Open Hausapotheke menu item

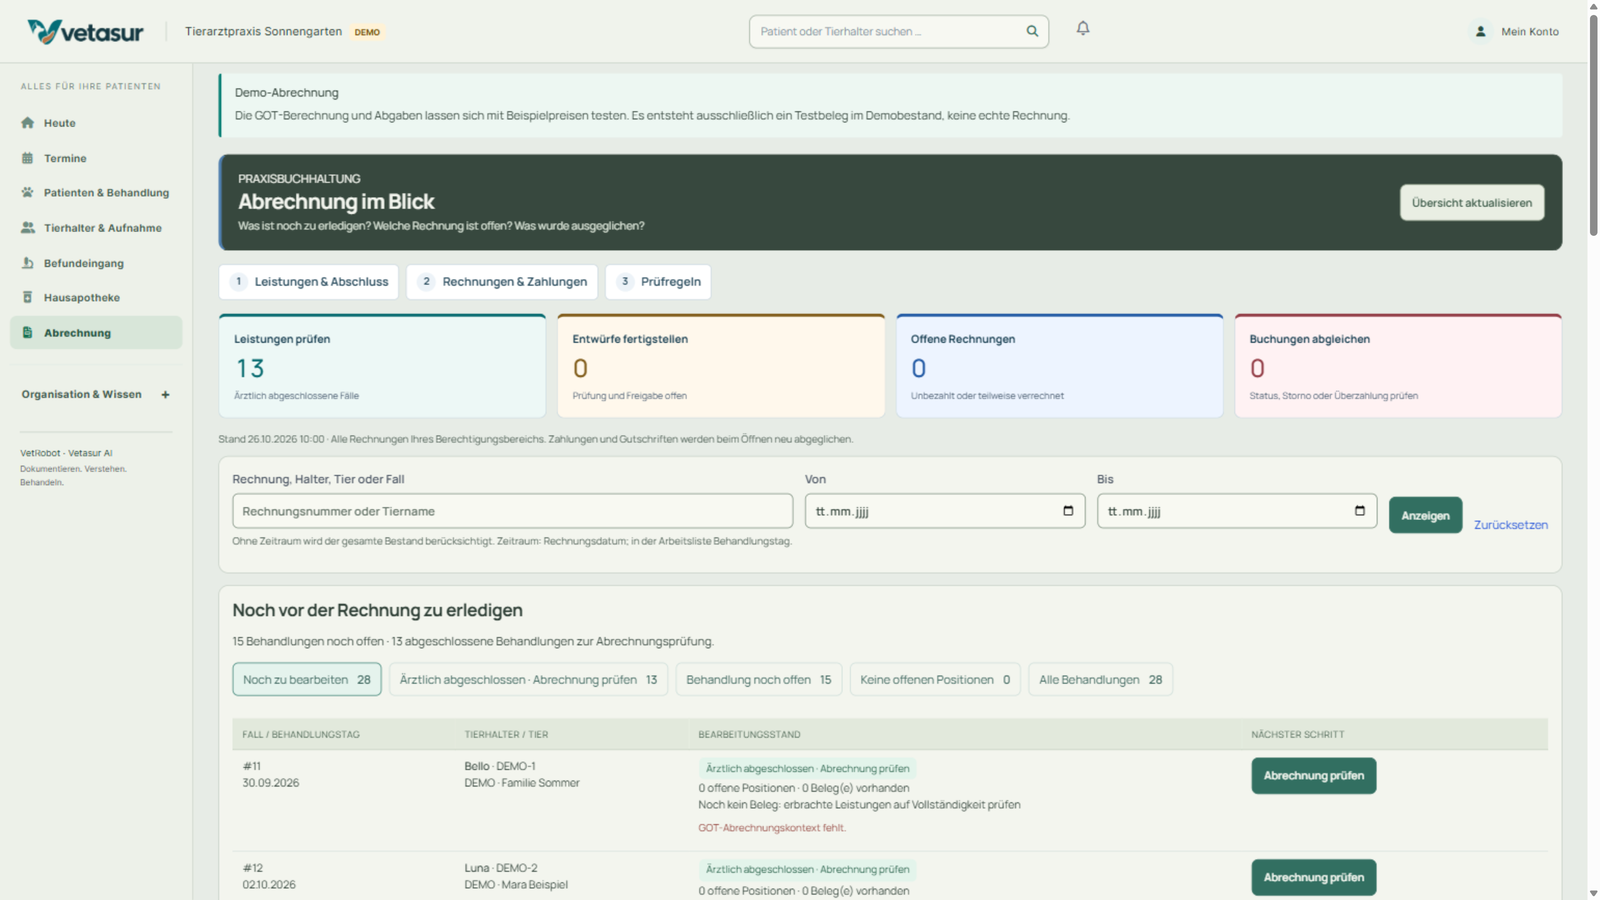[96, 298]
